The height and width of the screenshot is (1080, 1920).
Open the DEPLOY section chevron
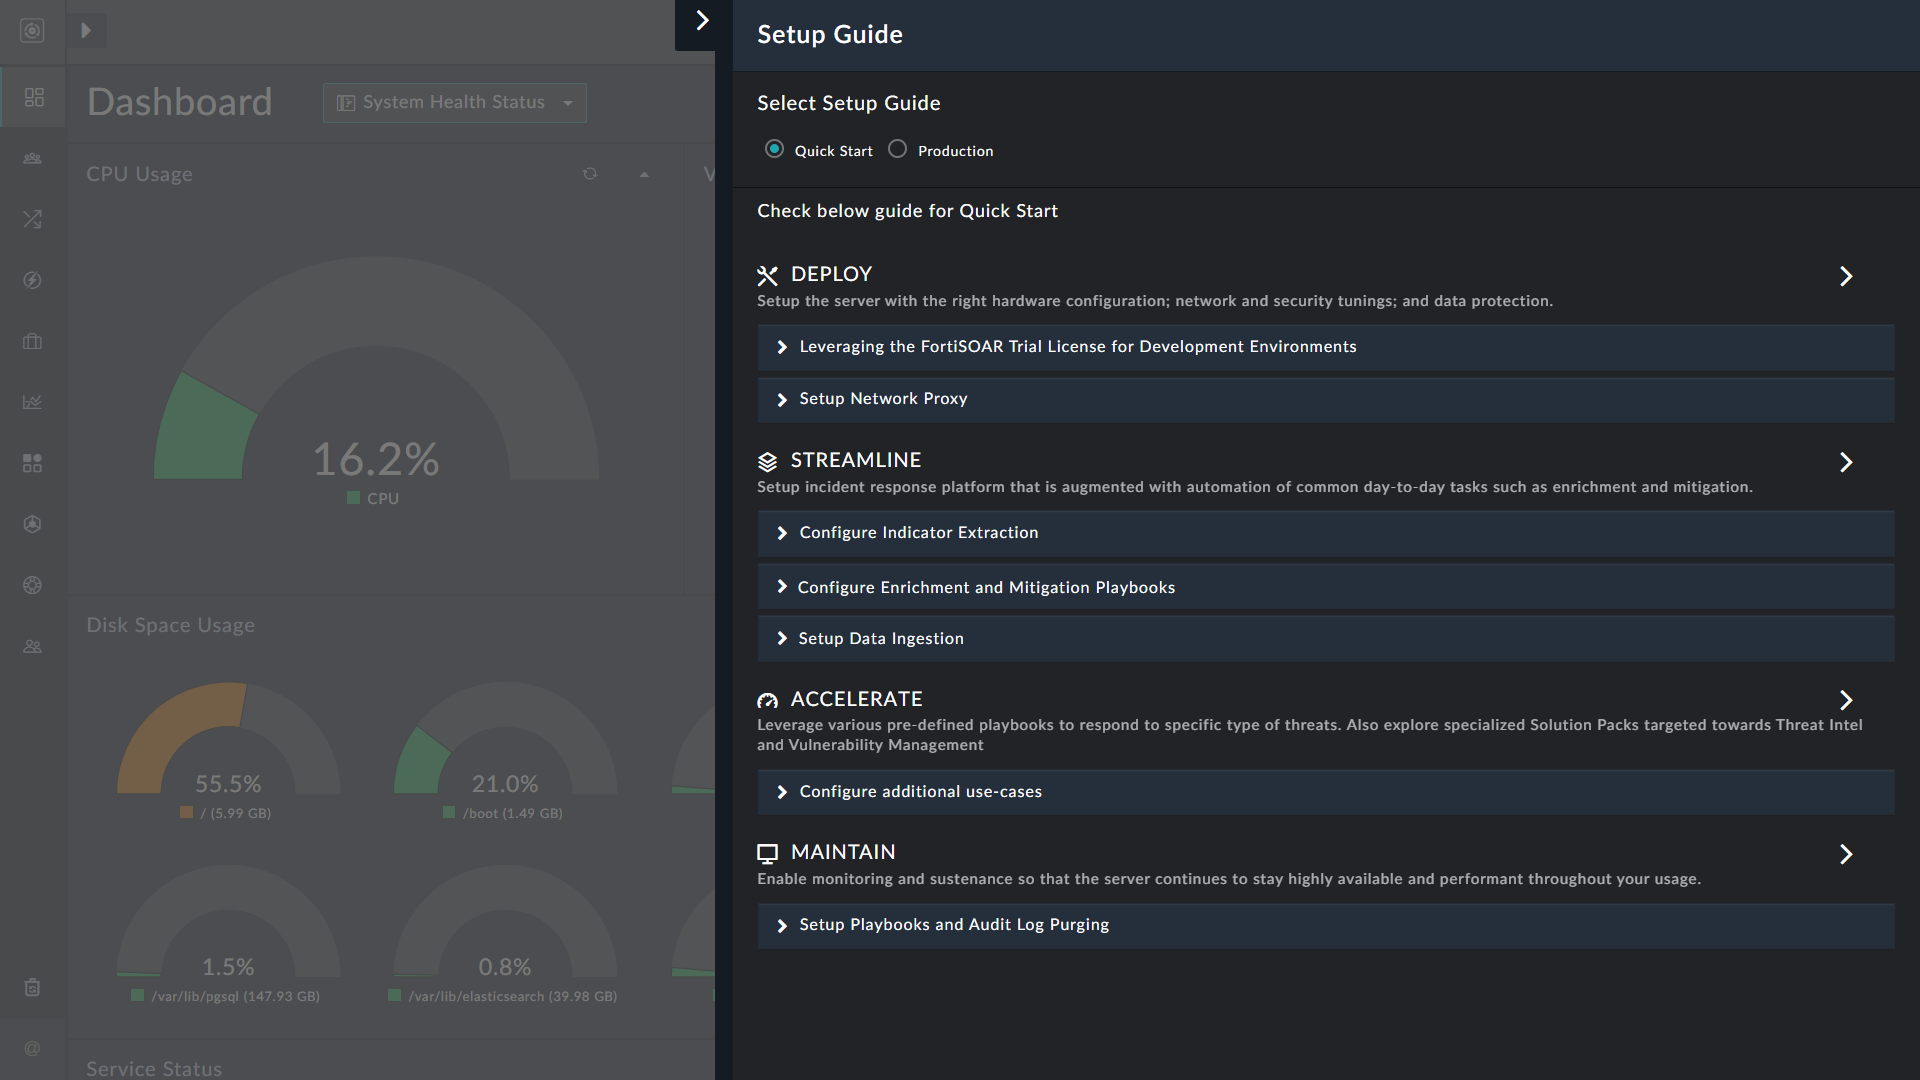click(1846, 276)
